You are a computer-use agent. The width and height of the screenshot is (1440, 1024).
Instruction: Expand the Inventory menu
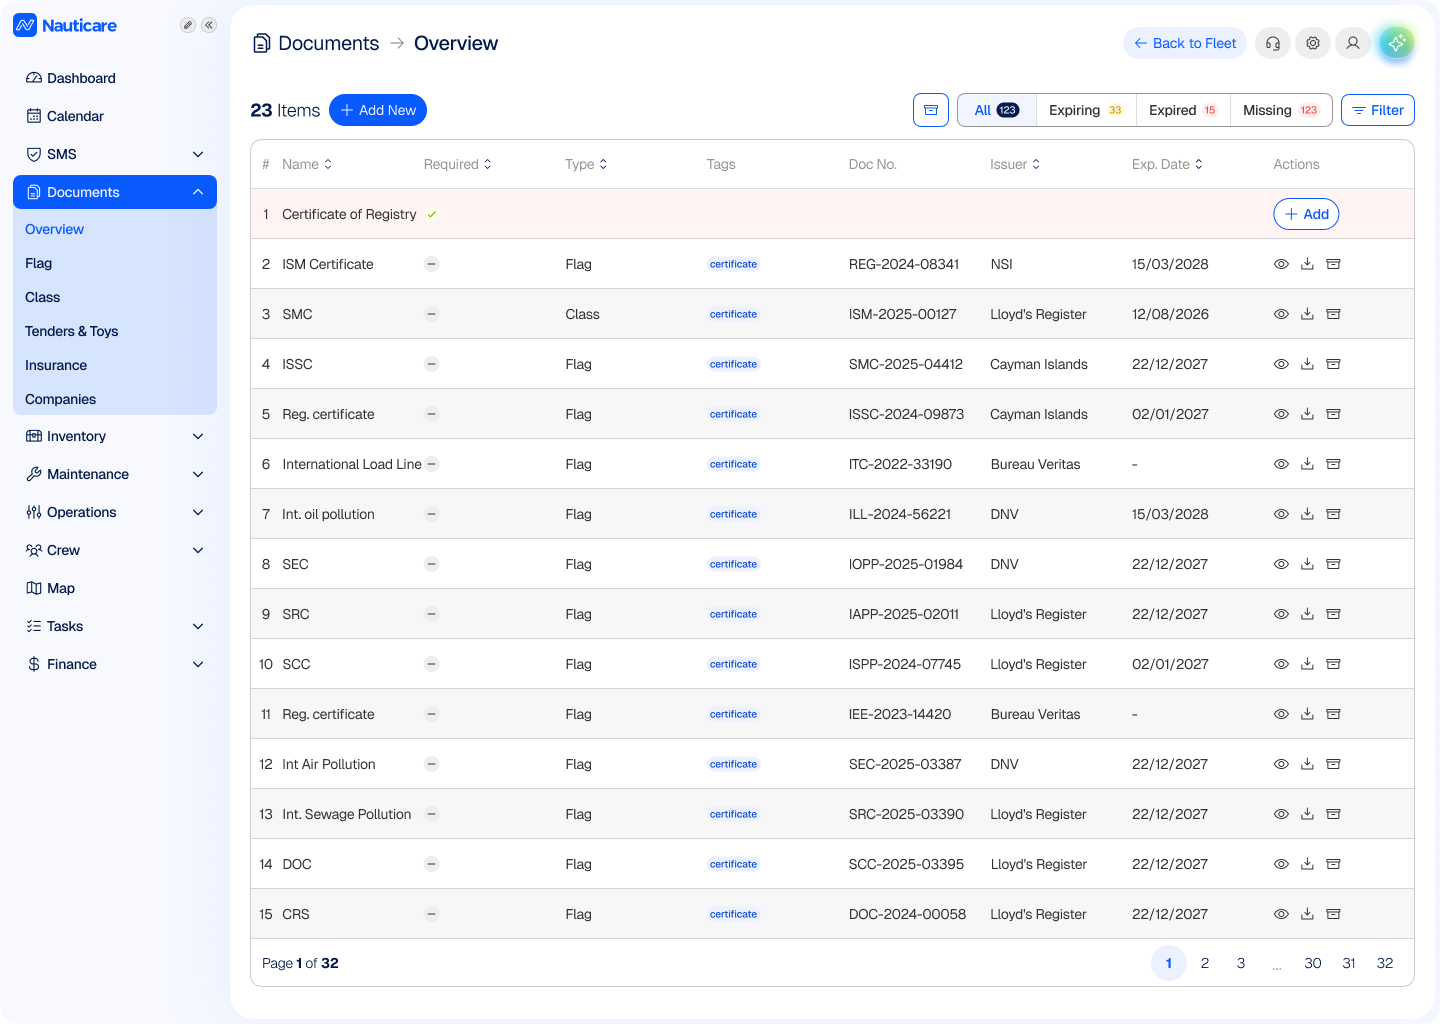(x=115, y=436)
